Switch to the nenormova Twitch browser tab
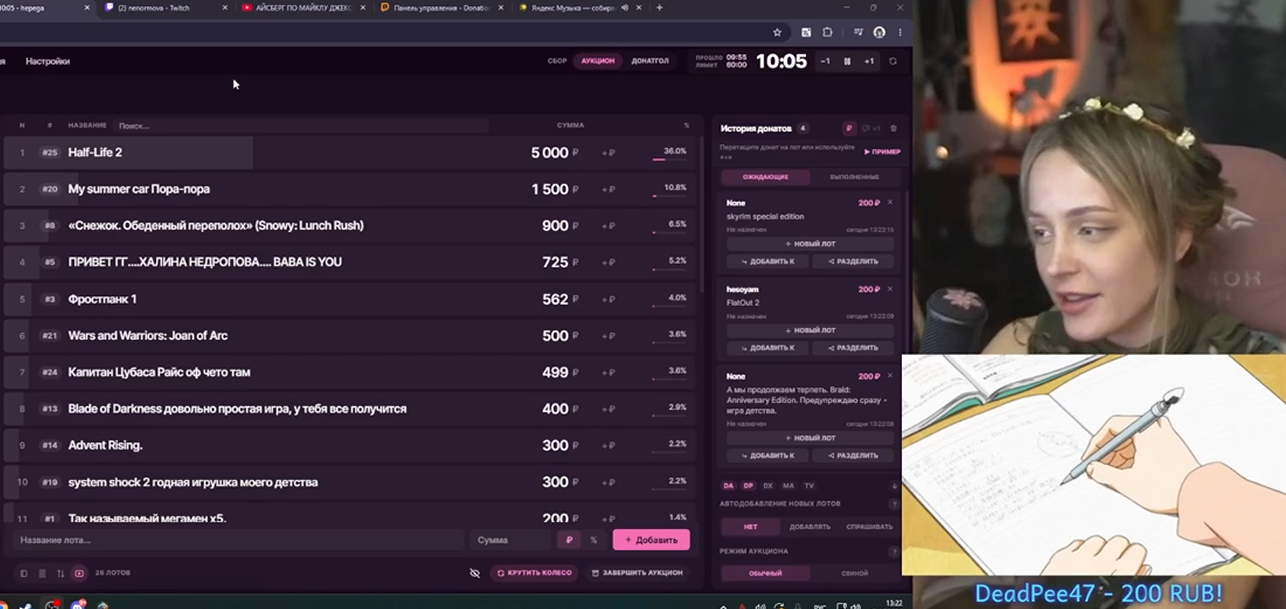Image resolution: width=1286 pixels, height=609 pixels. pos(165,7)
